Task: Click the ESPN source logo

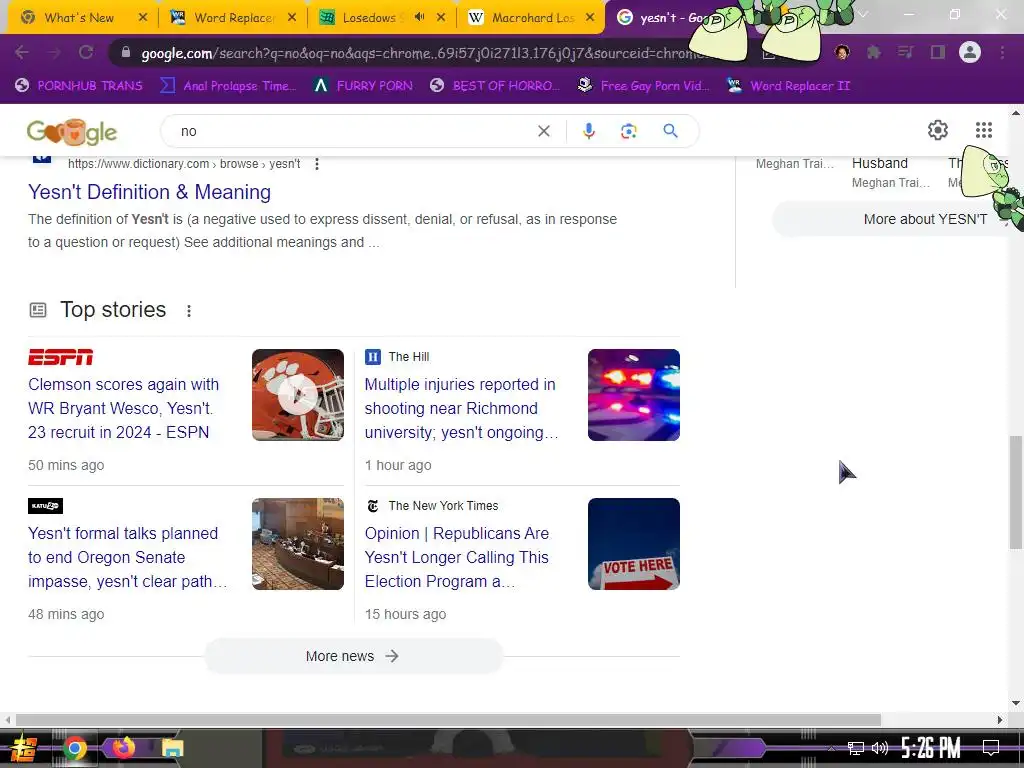Action: point(61,357)
